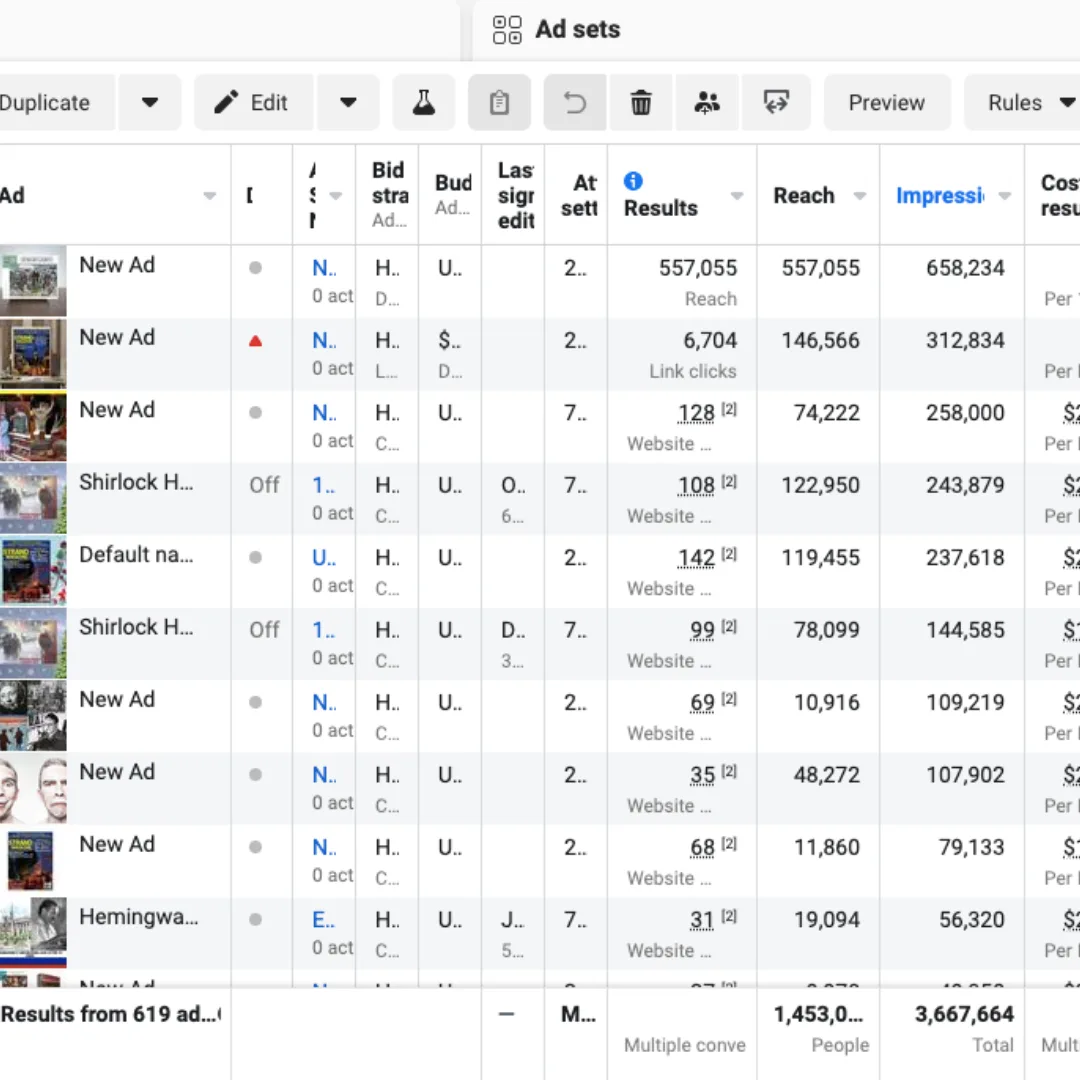Screen dimensions: 1080x1080
Task: Open the dropdown next to Duplicate
Action: coord(150,102)
